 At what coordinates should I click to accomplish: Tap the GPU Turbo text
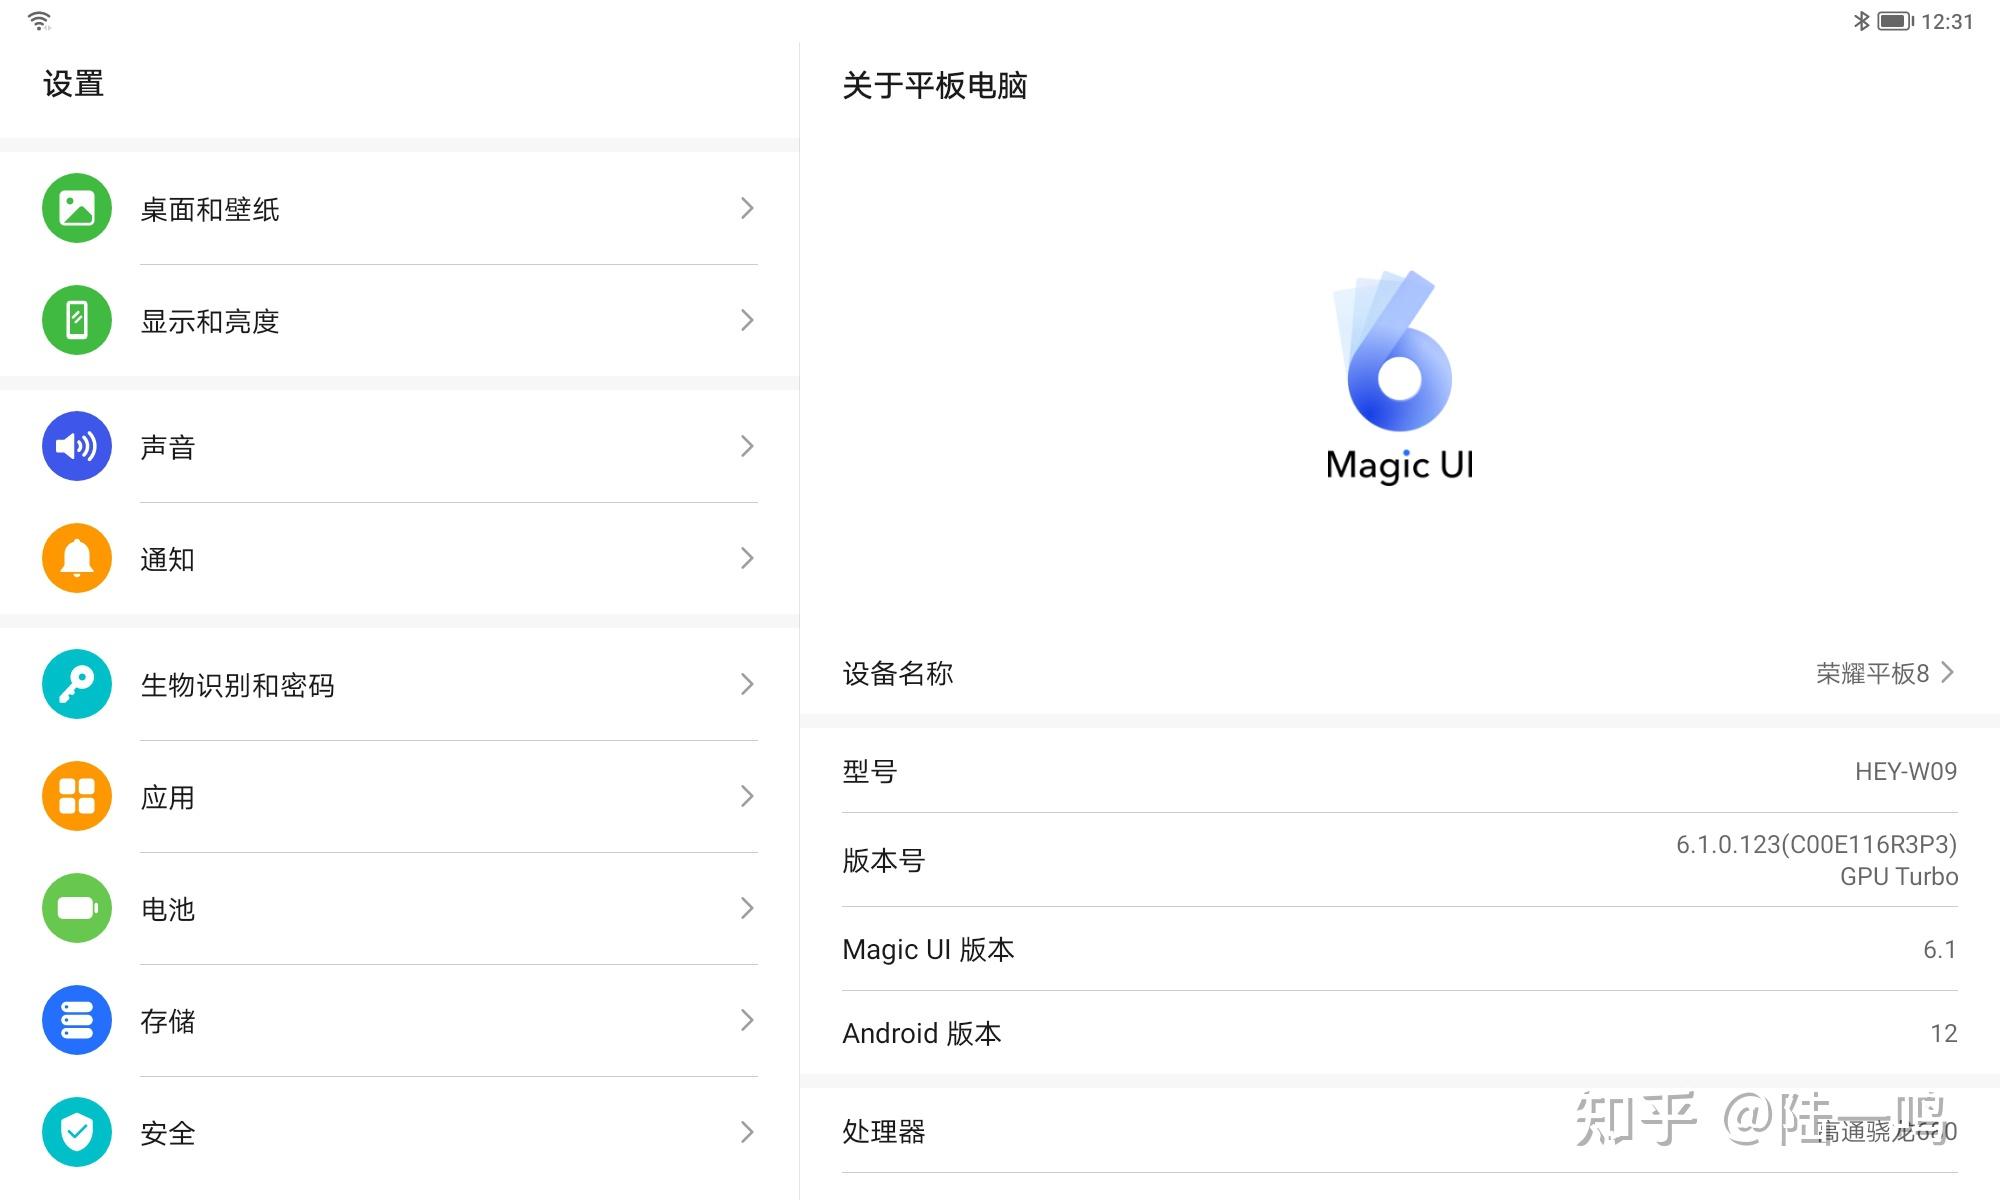click(x=1899, y=876)
